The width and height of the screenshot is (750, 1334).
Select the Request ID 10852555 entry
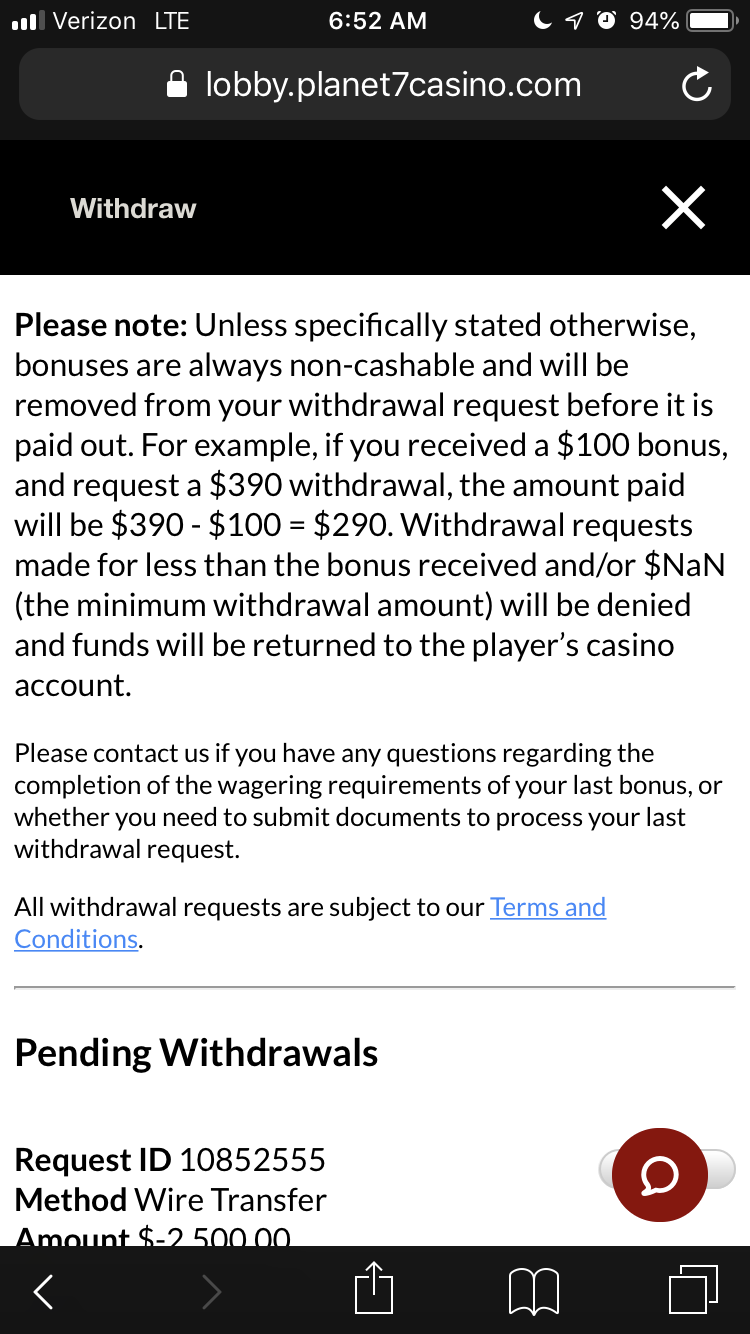pos(170,1160)
